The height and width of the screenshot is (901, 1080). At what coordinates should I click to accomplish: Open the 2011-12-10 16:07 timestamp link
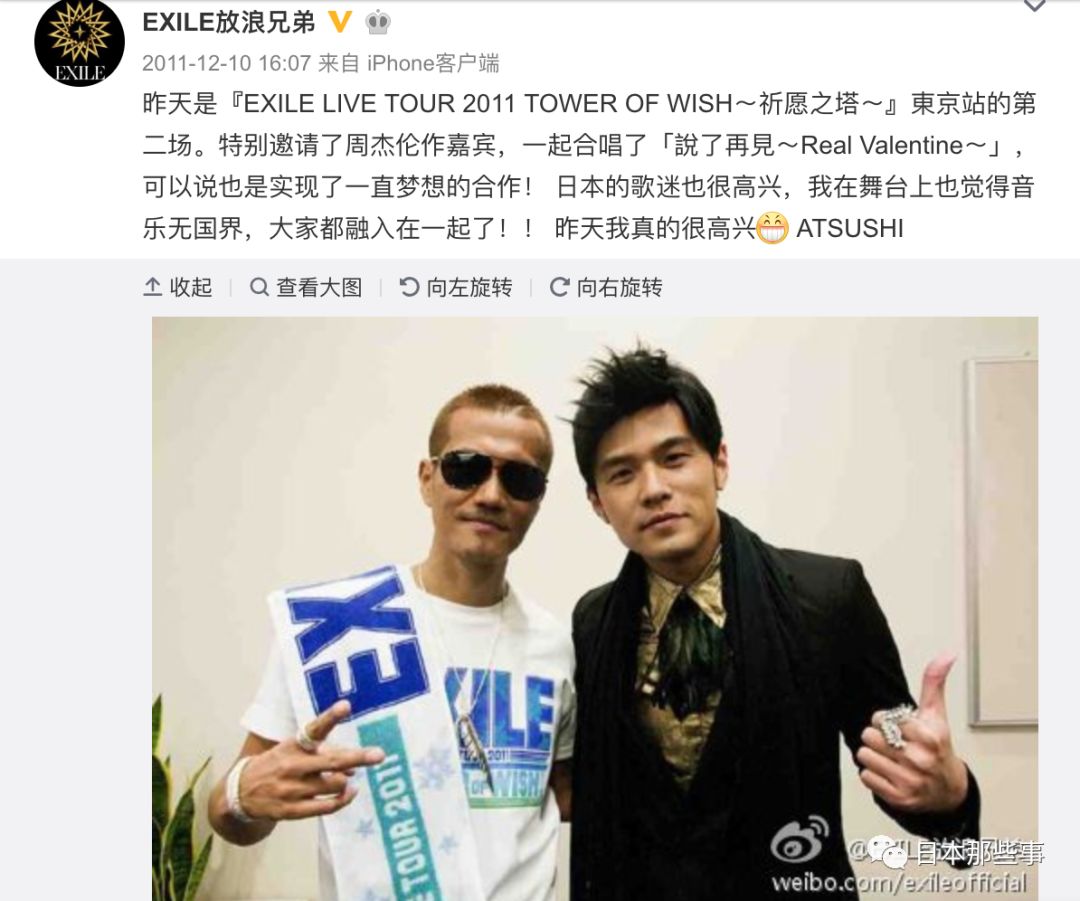point(227,63)
